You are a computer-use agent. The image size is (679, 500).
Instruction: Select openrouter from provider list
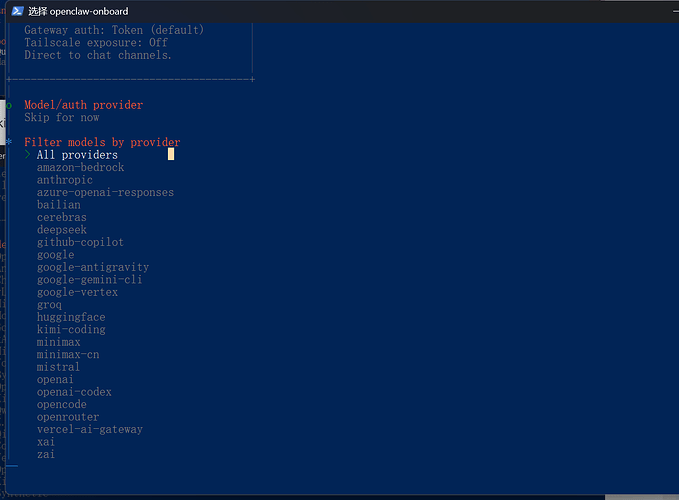(68, 417)
